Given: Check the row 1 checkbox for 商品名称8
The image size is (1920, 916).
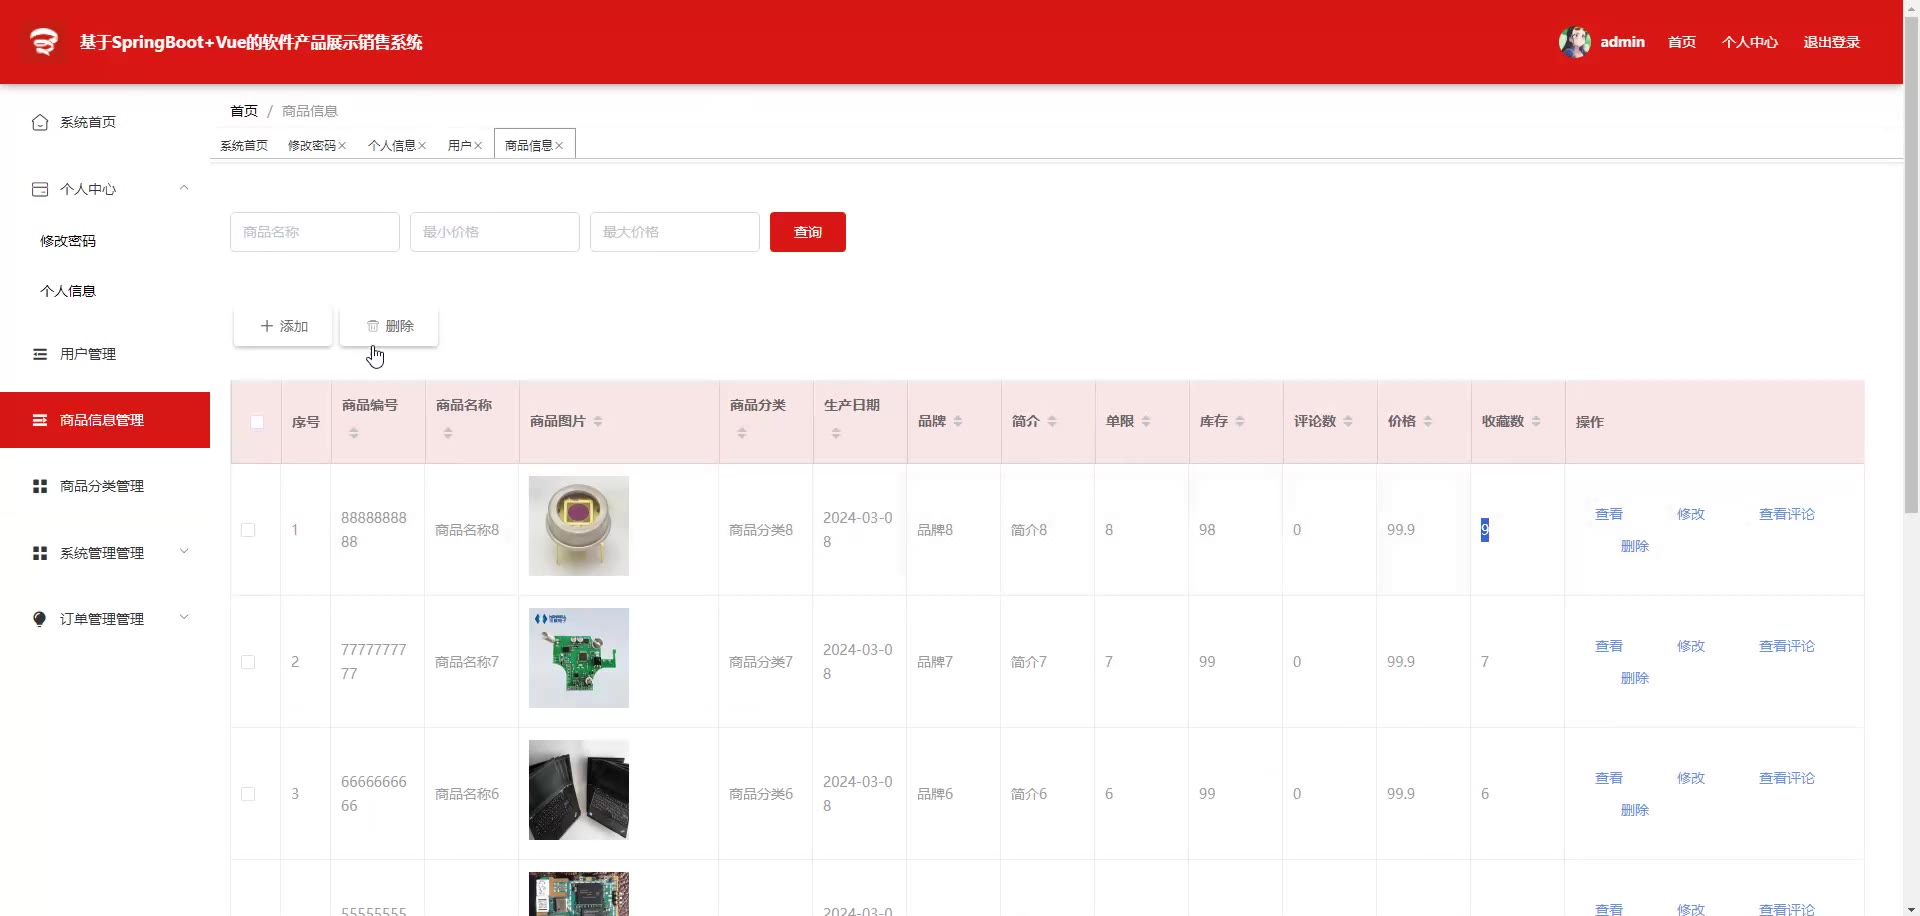Looking at the screenshot, I should tap(248, 530).
